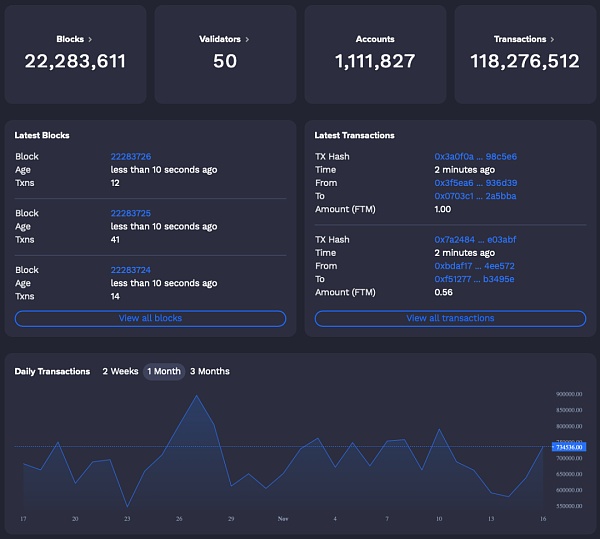Click the 734536.00 value marker on chart axis
This screenshot has height=539, width=600.
pos(568,446)
